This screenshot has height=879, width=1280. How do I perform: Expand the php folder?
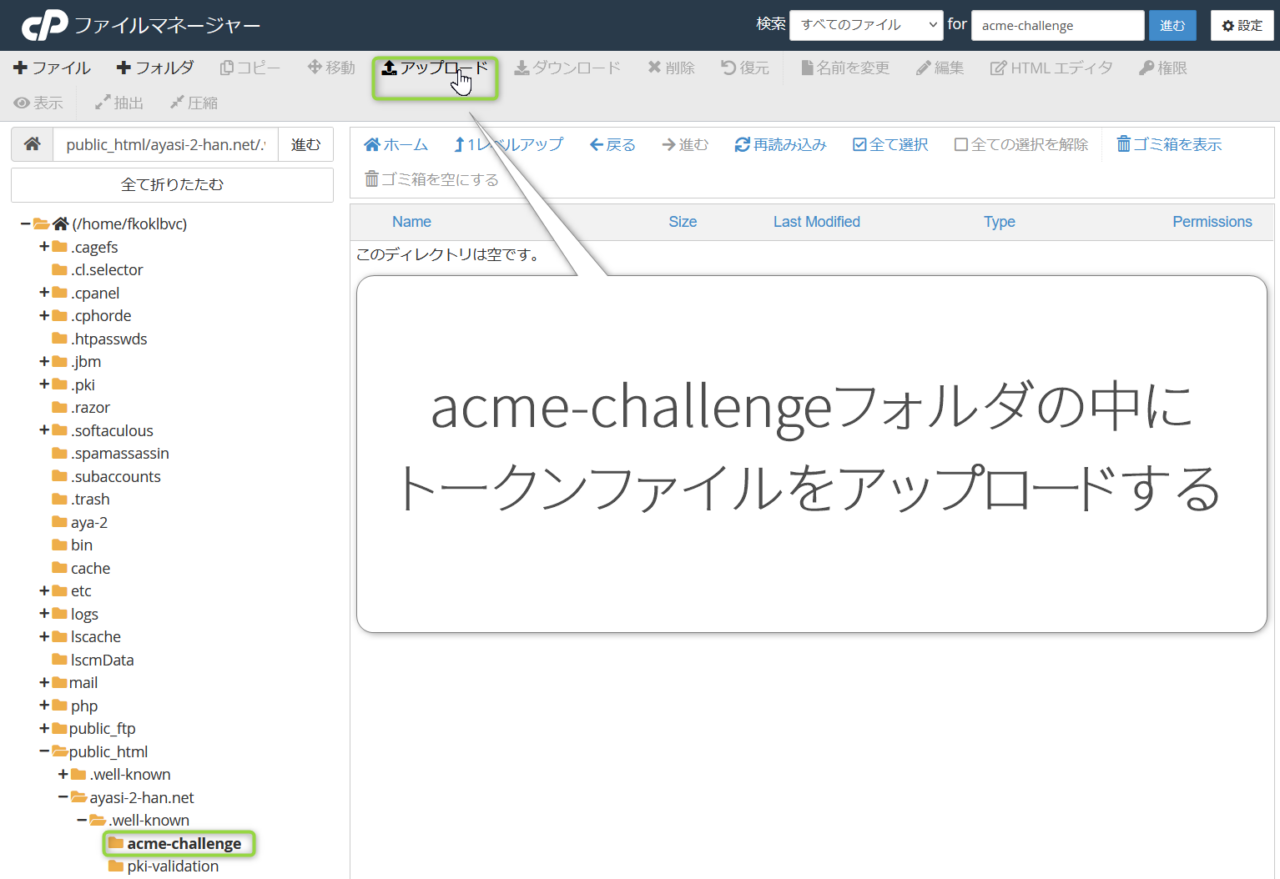(x=44, y=706)
